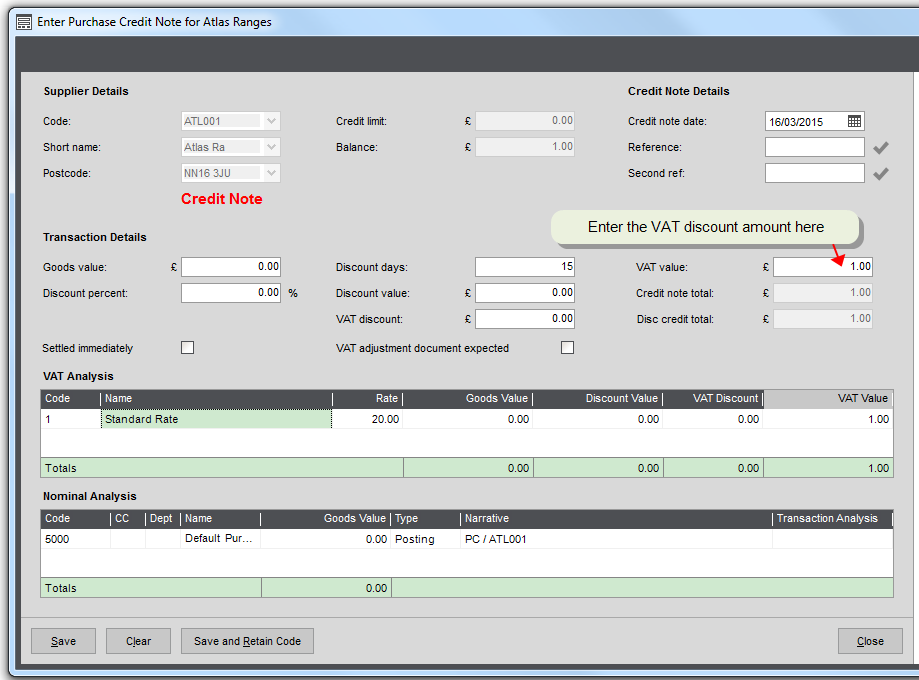Click the checkmark beside Second ref field
The width and height of the screenshot is (919, 680).
click(x=881, y=174)
